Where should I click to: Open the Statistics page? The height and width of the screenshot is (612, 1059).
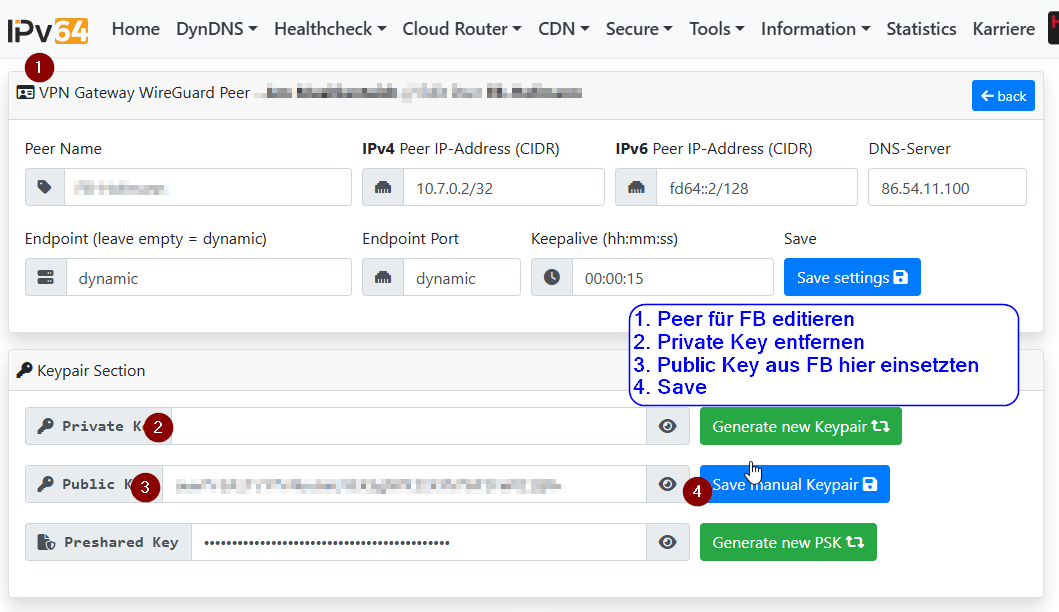pyautogui.click(x=921, y=29)
